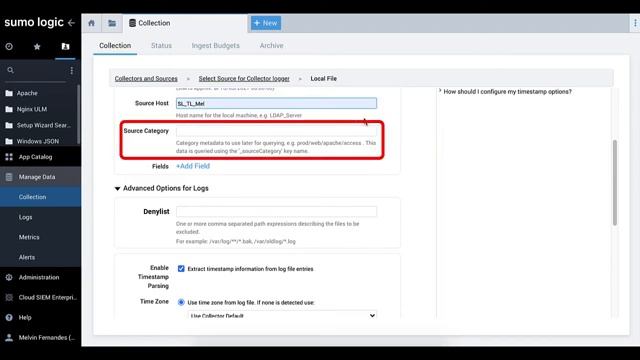Click the Cloud SIEM icon
The width and height of the screenshot is (640, 360).
point(9,297)
